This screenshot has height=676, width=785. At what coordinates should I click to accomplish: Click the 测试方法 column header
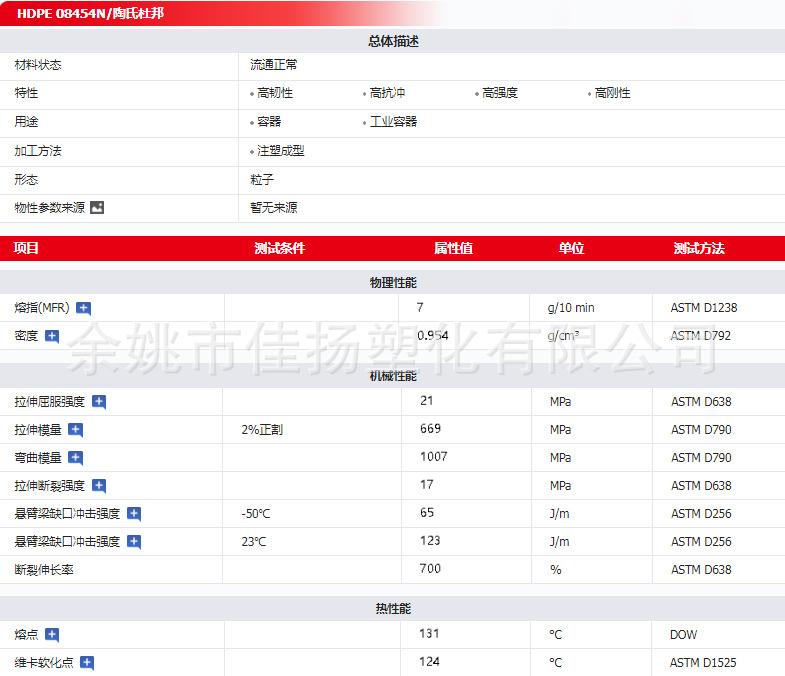pos(698,248)
